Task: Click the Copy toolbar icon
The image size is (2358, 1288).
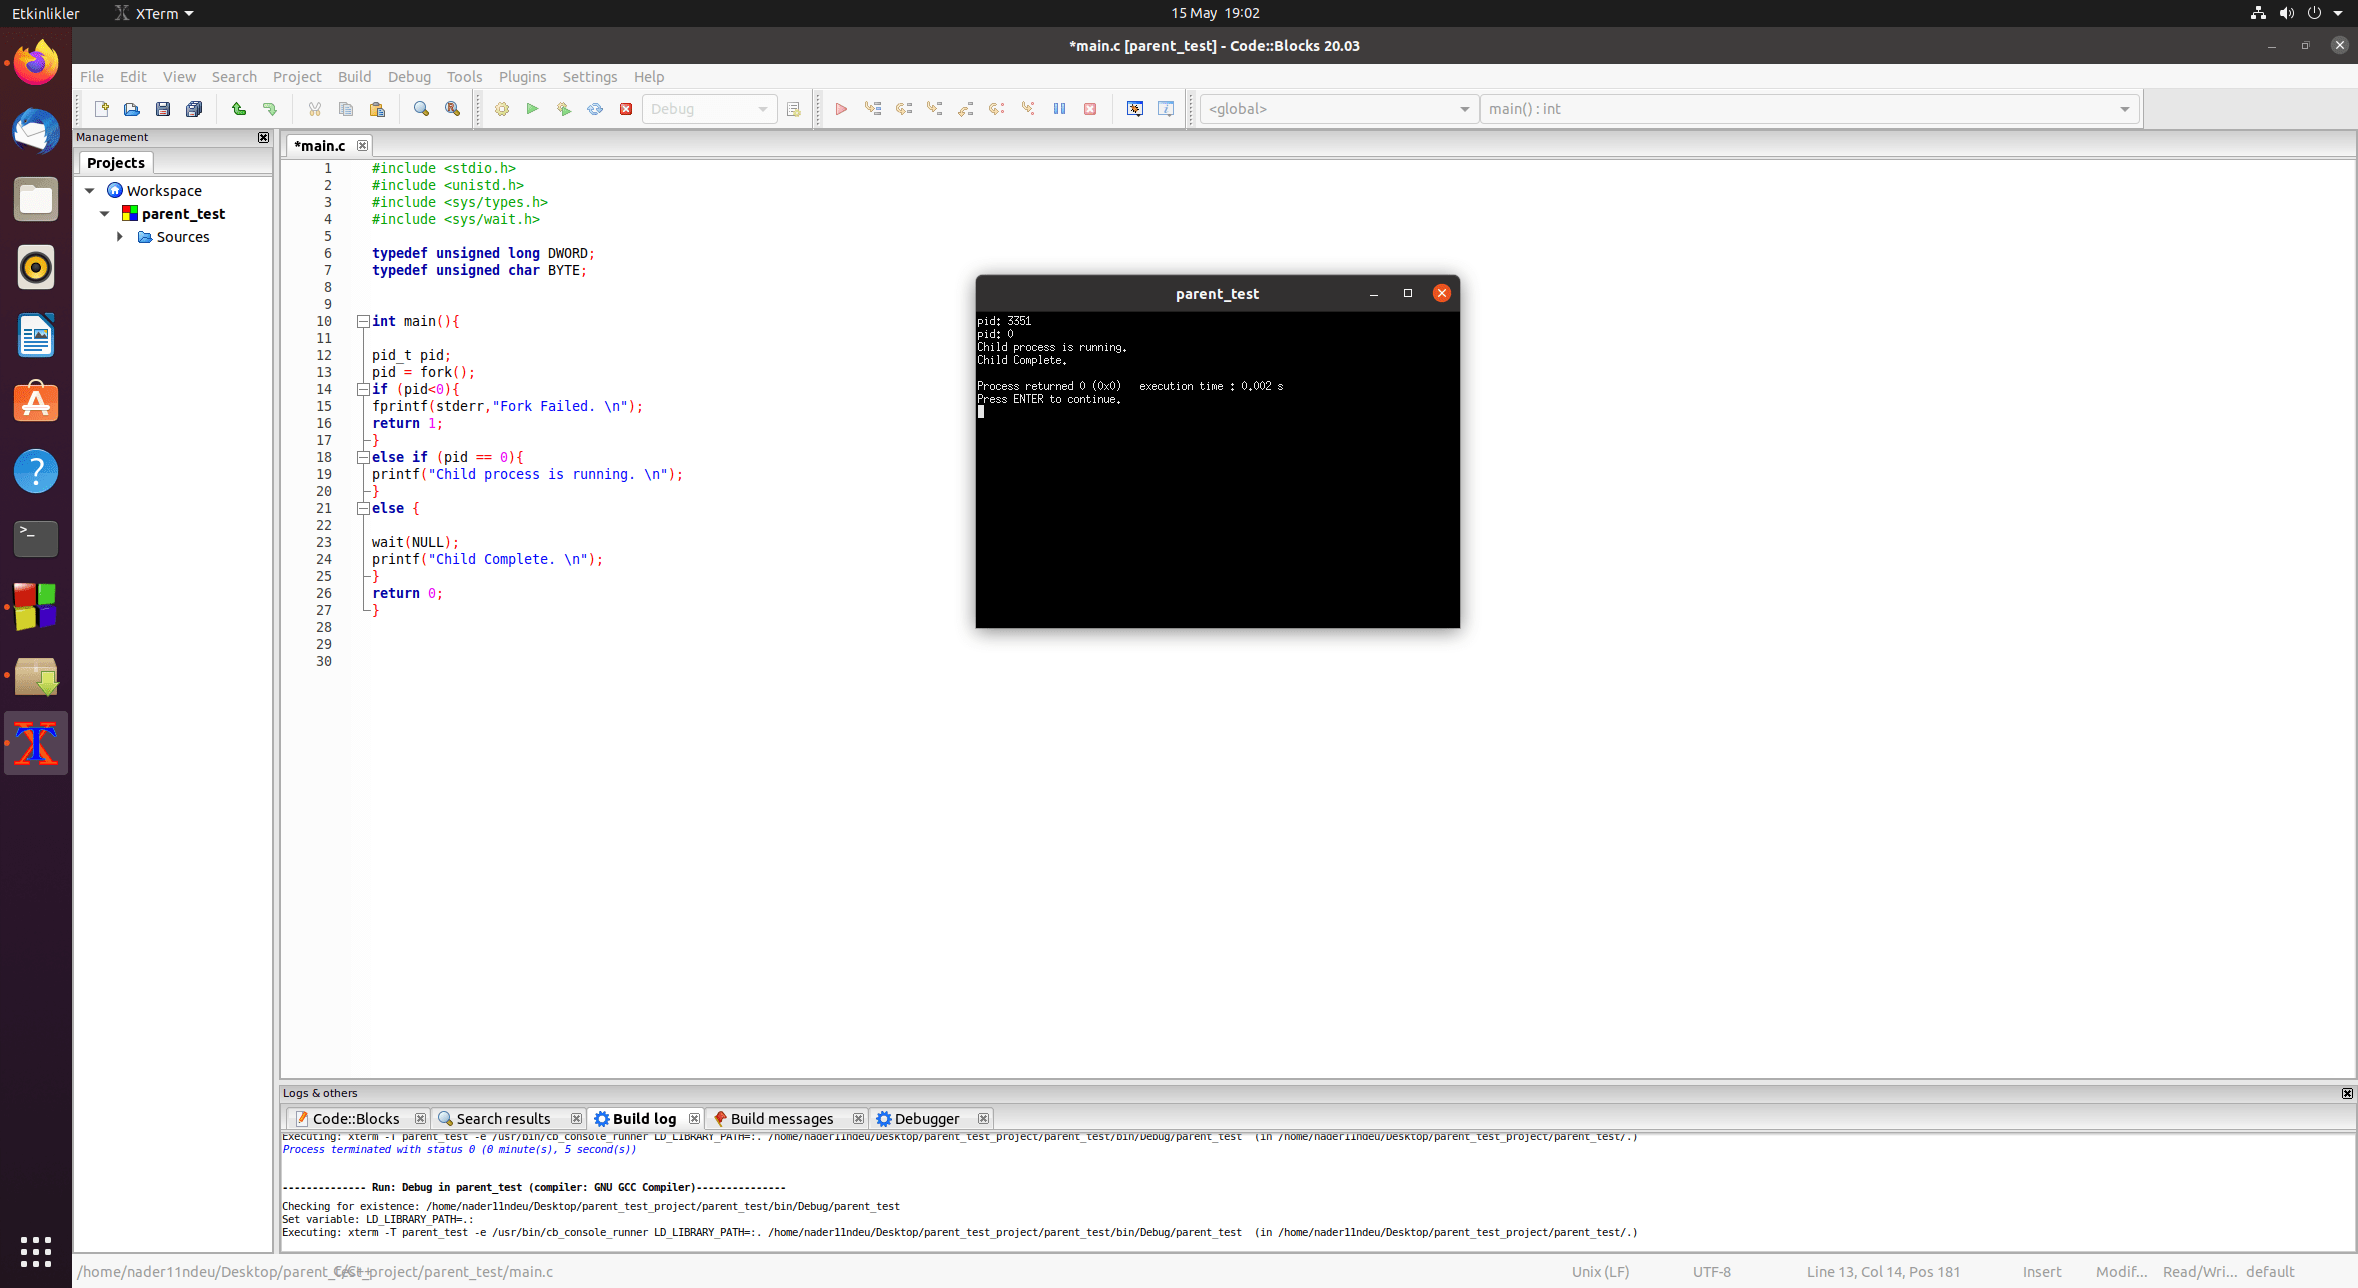Action: click(346, 109)
